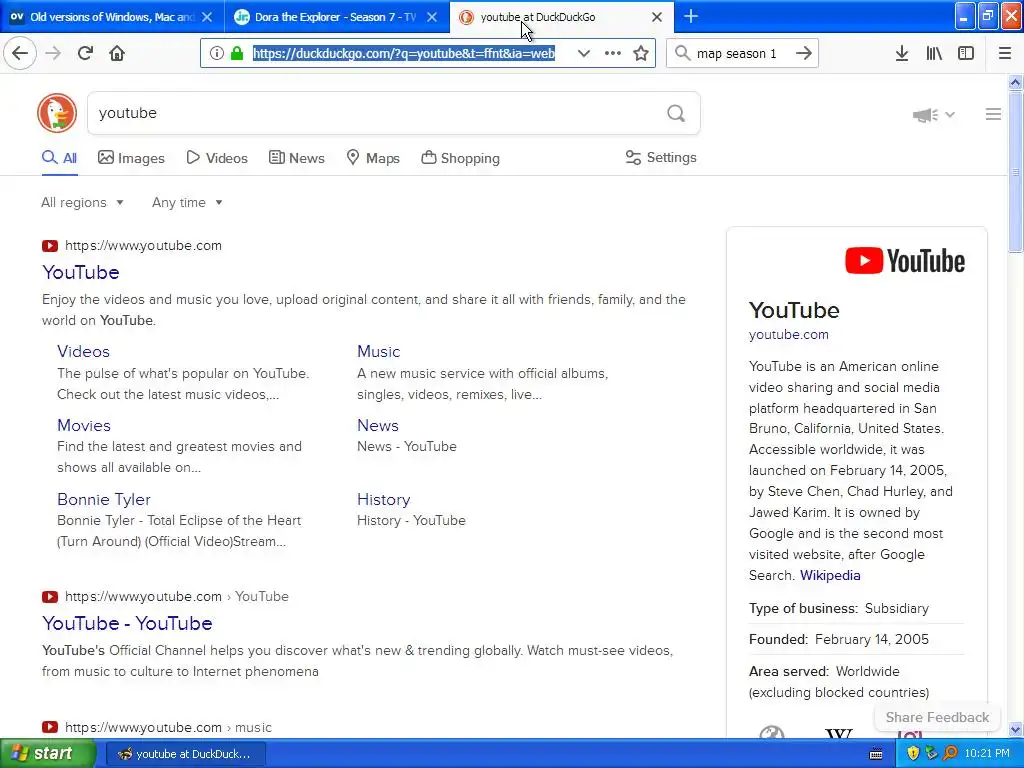Open the Firefox Library menu

click(934, 53)
